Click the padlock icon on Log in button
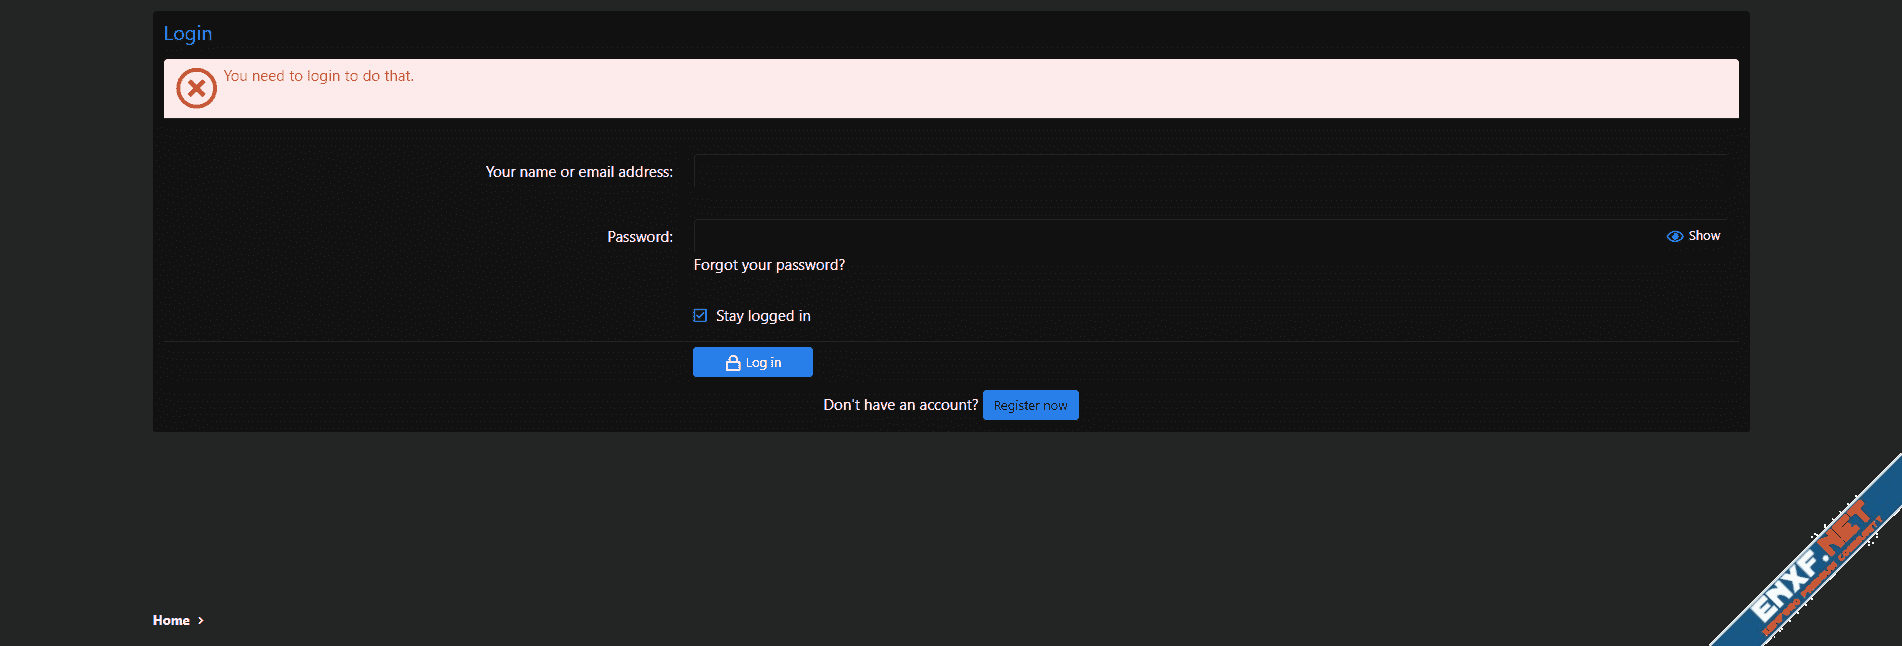Screen dimensions: 1902x646 click(733, 363)
